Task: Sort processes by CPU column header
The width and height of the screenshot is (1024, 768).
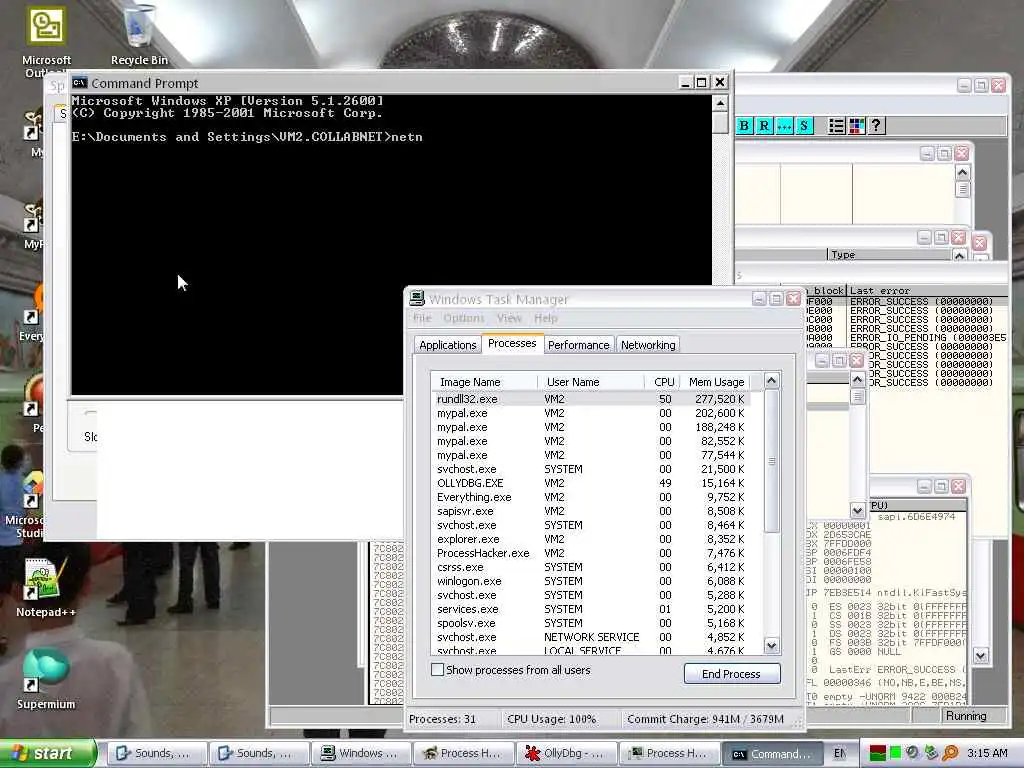Action: [663, 381]
